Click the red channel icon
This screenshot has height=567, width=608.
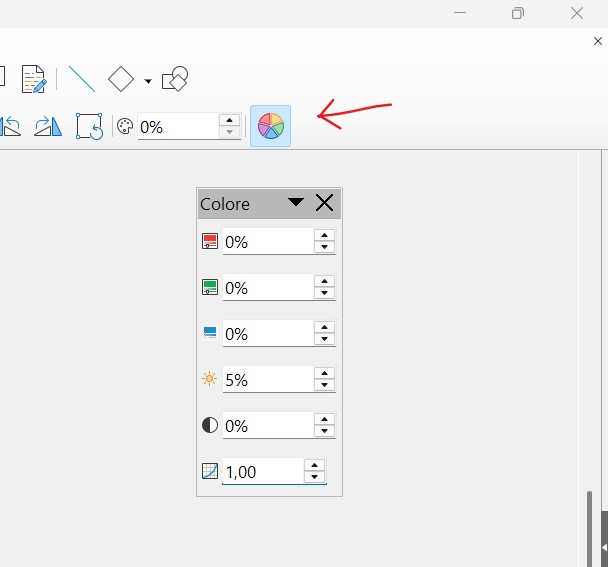210,241
